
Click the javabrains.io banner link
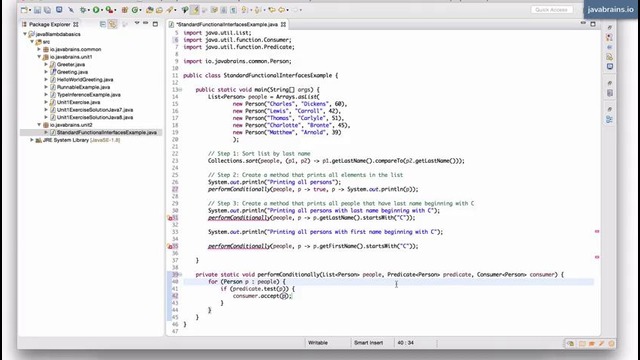(611, 9)
